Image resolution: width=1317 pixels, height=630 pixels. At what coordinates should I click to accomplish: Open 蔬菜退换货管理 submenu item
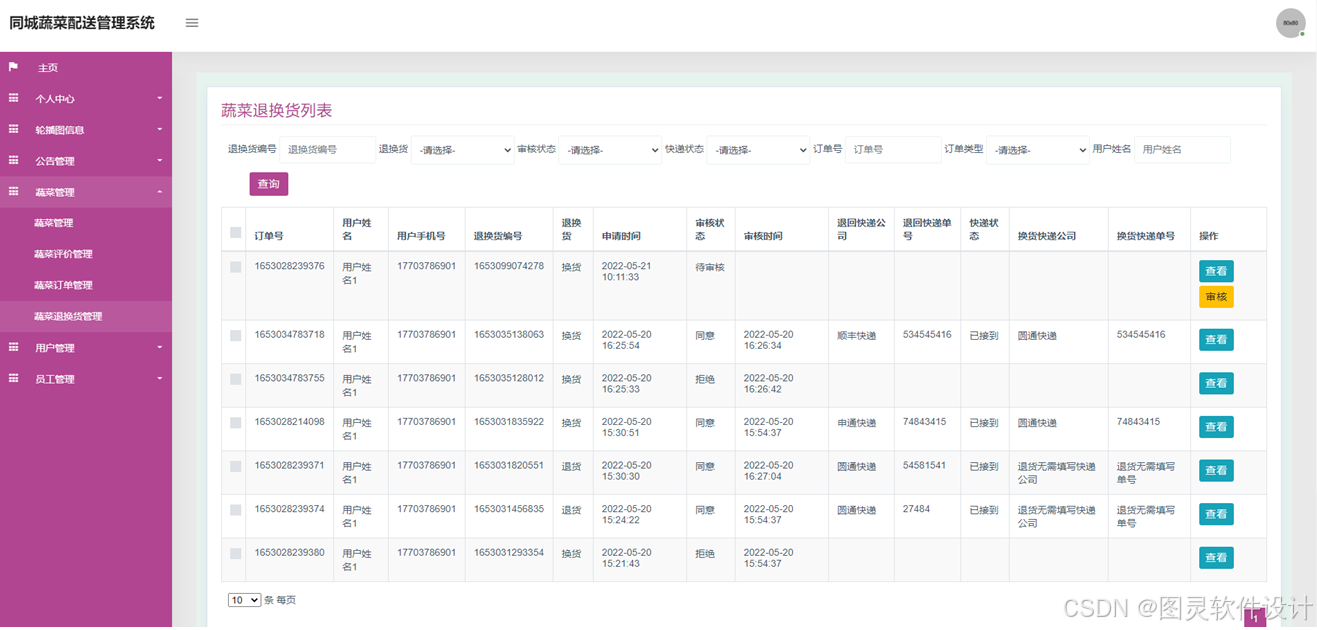(86, 316)
